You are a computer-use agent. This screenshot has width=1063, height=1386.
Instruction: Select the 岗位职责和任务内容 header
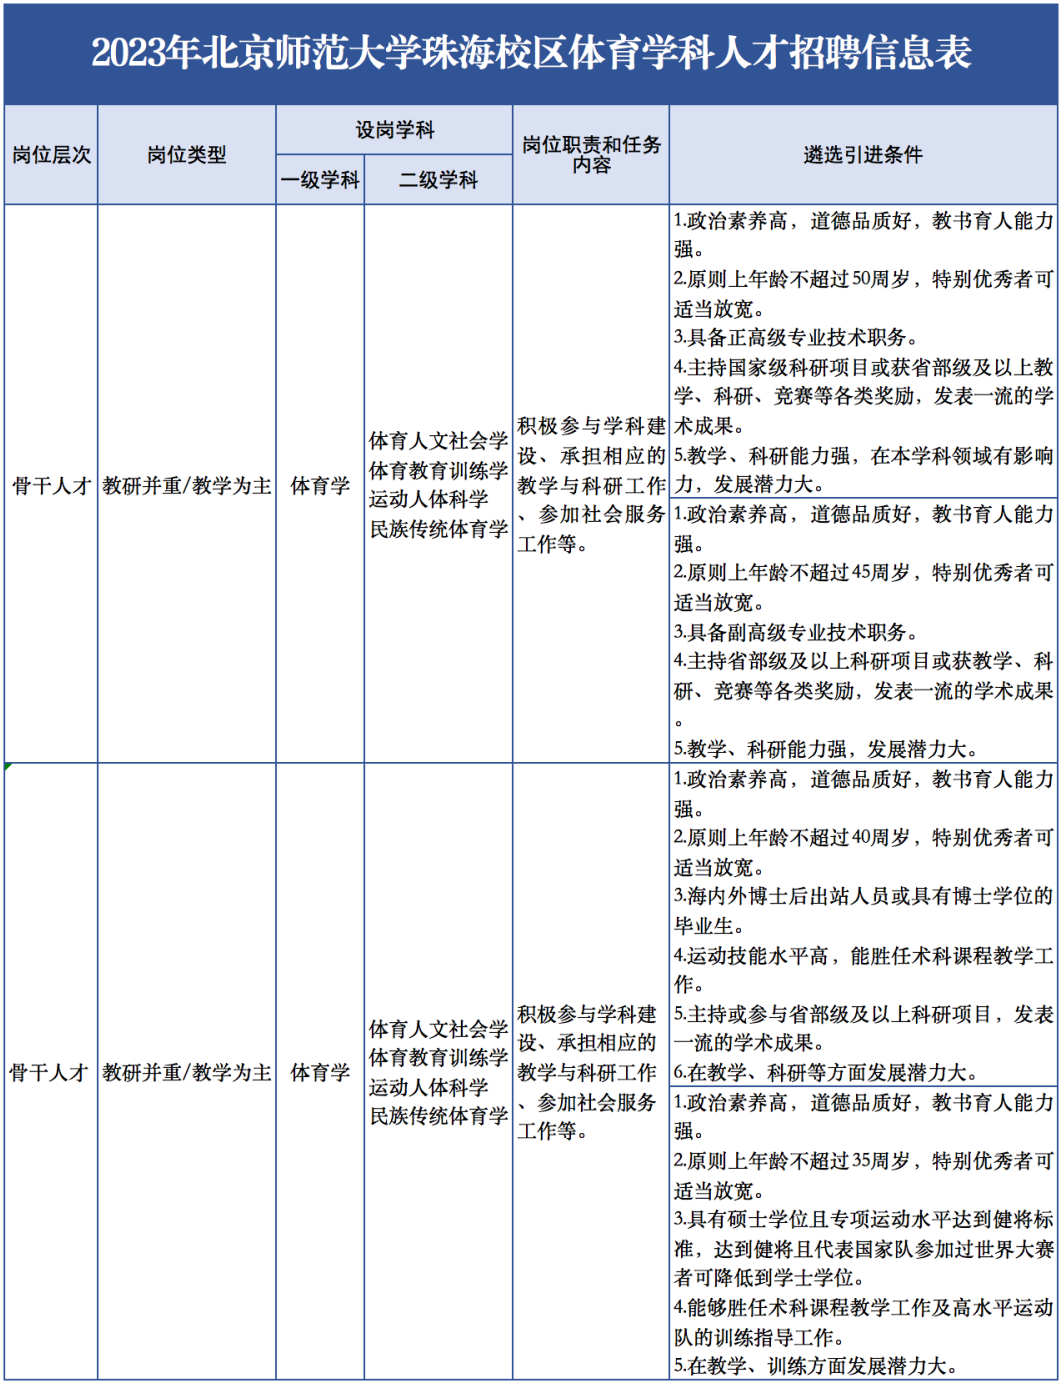591,155
